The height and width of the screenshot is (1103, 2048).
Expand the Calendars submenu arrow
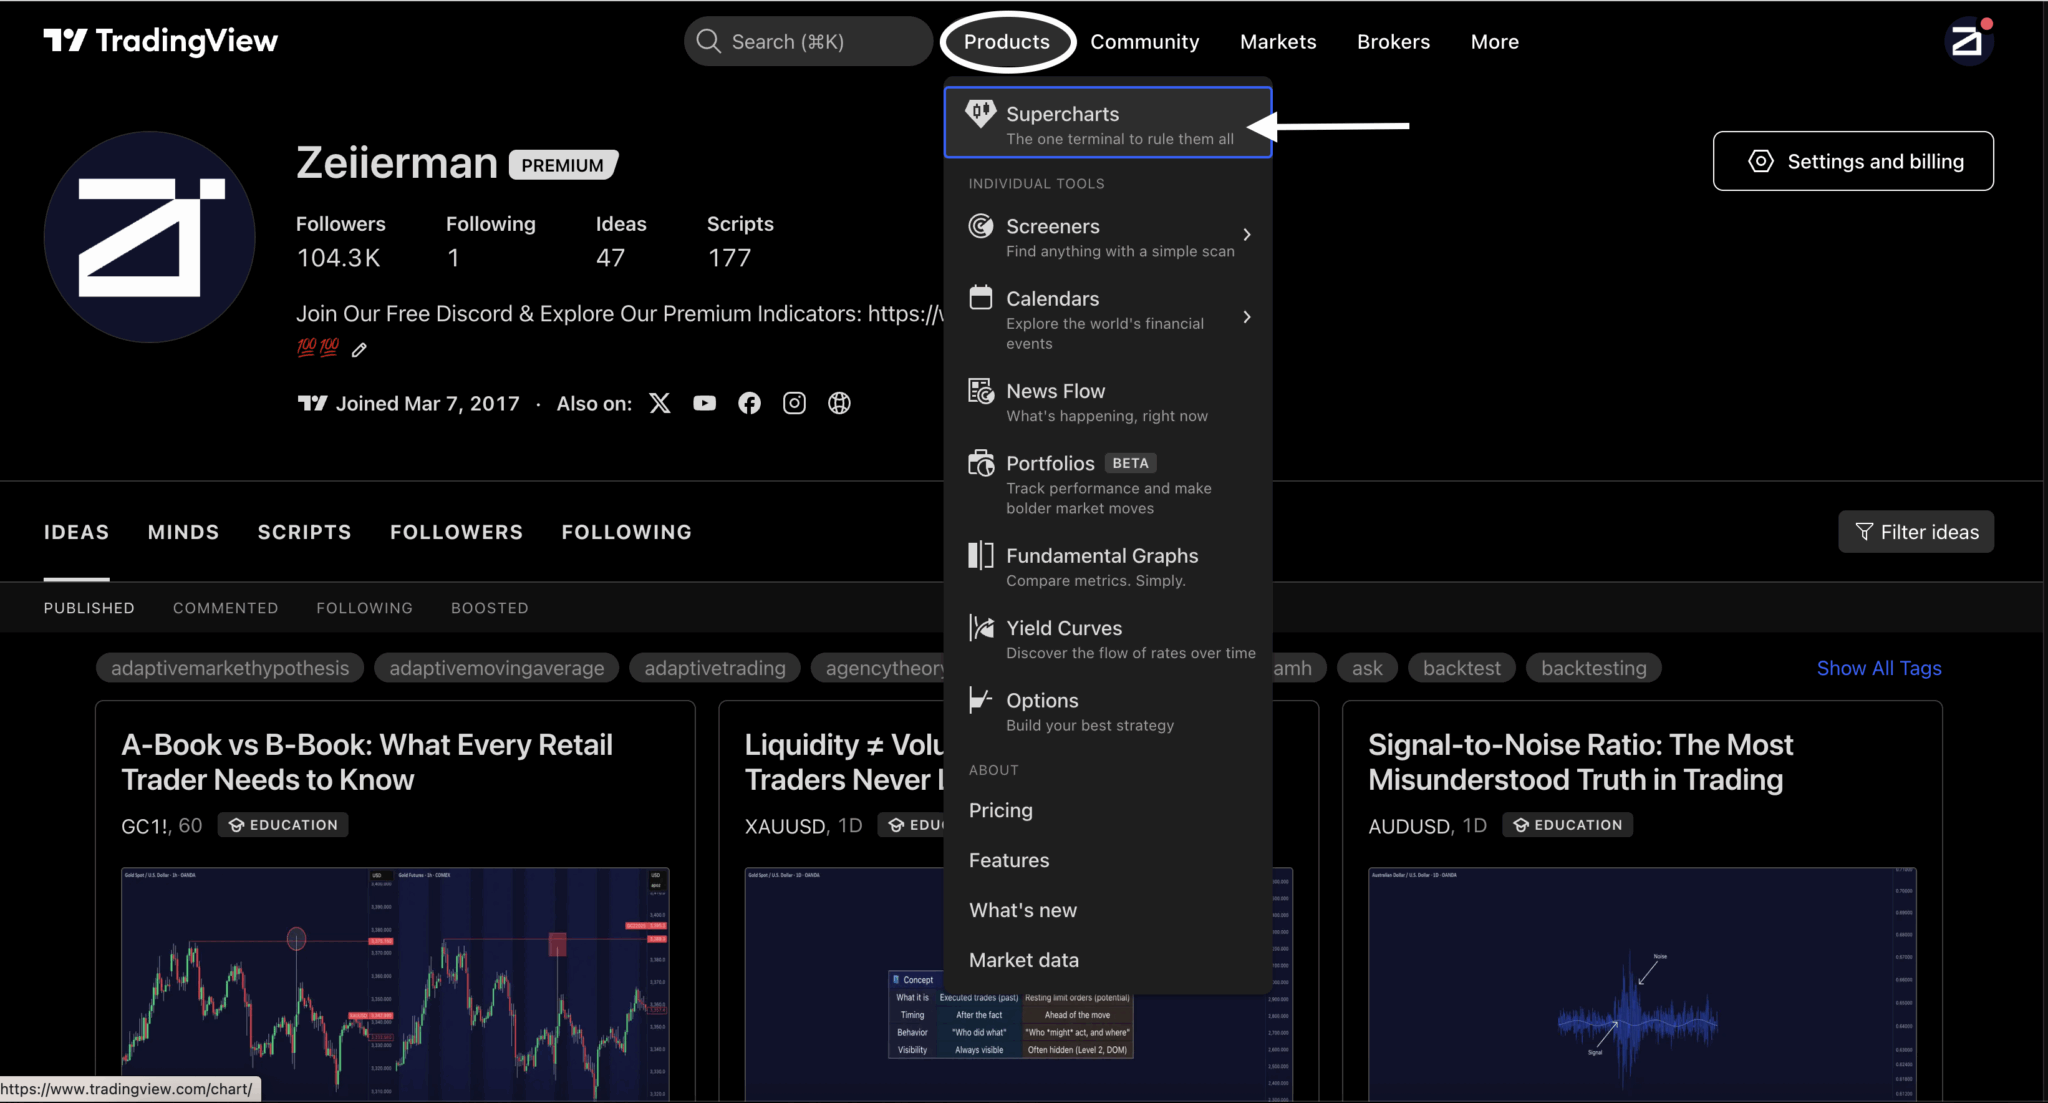point(1246,317)
